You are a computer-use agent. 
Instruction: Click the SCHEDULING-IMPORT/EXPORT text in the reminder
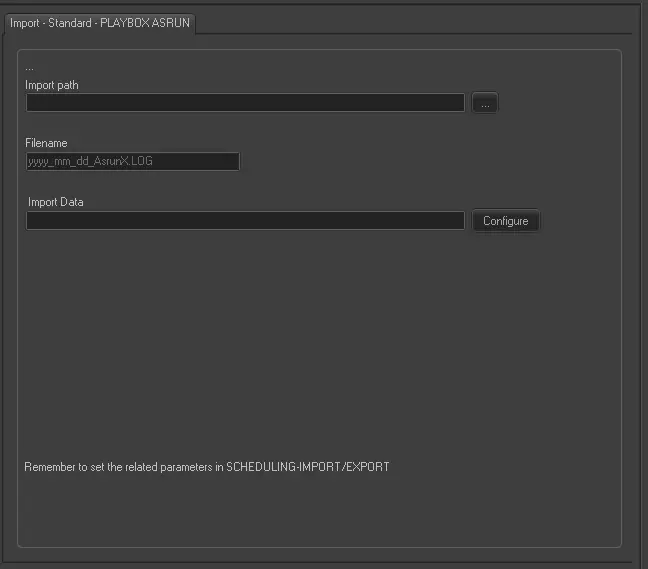coord(308,467)
